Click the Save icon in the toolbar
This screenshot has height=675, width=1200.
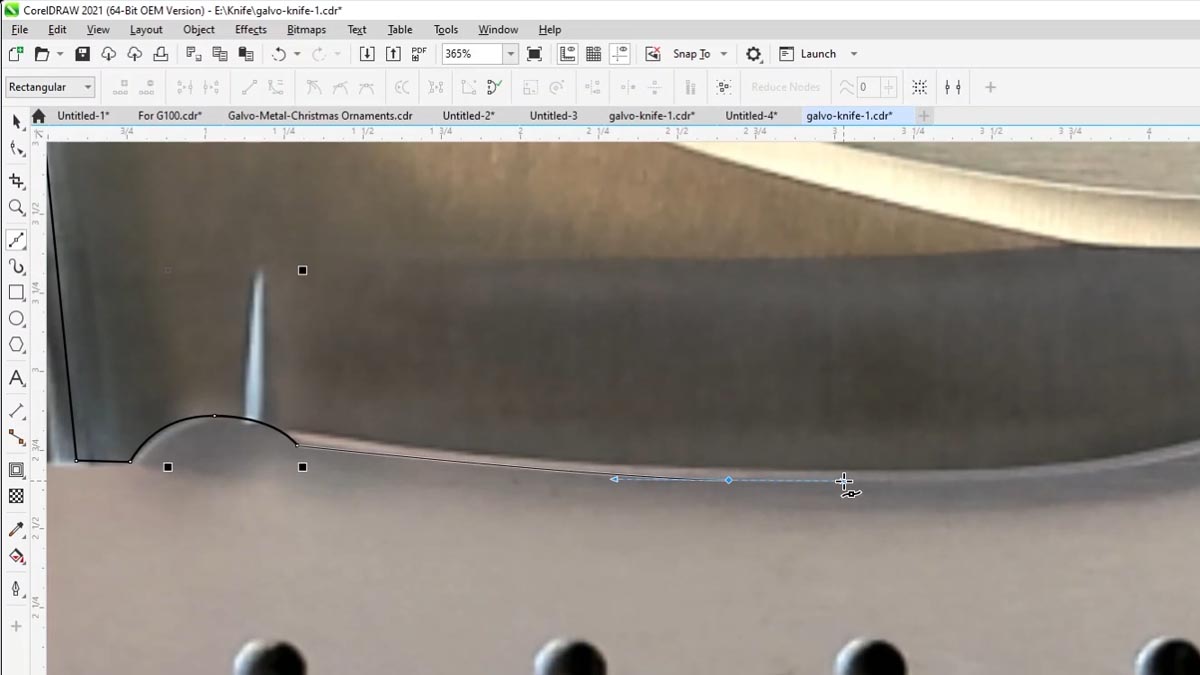click(83, 53)
